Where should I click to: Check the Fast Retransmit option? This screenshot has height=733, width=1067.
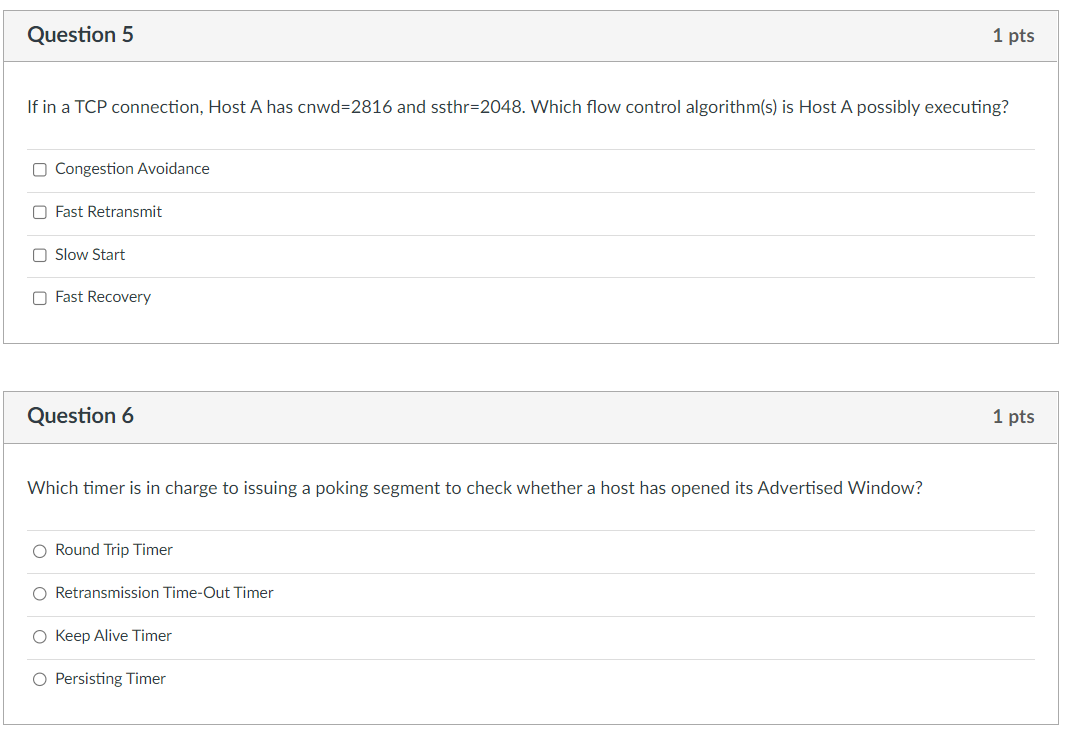[x=39, y=212]
